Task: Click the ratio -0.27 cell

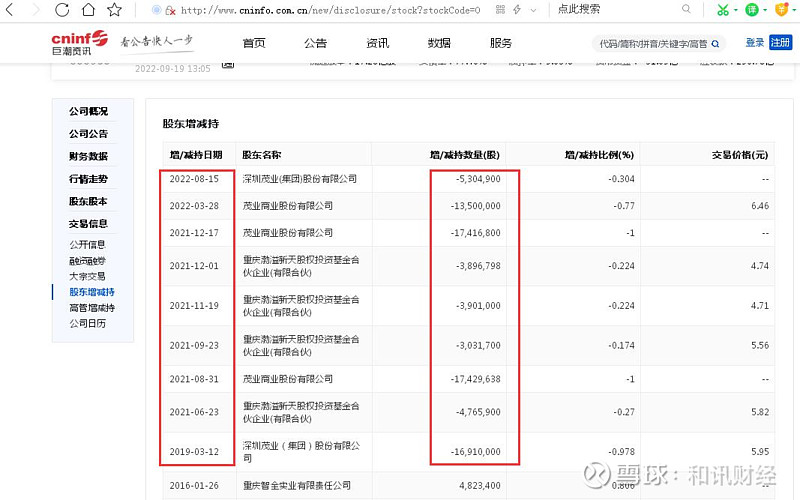Action: pyautogui.click(x=624, y=412)
